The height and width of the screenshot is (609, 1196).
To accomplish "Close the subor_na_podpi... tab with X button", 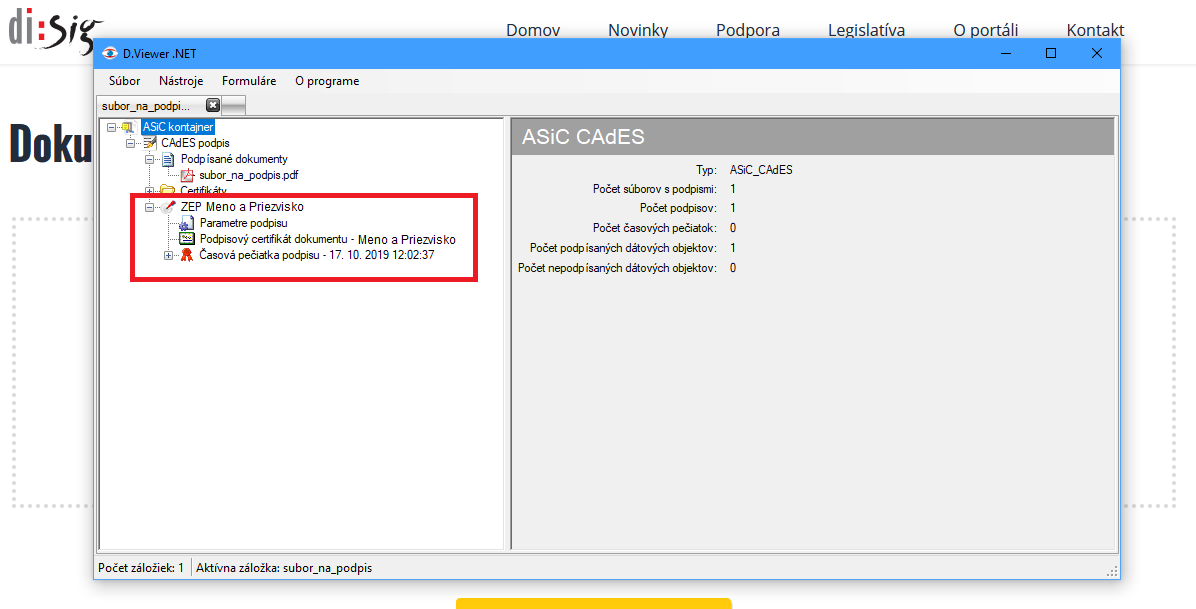I will pos(213,105).
